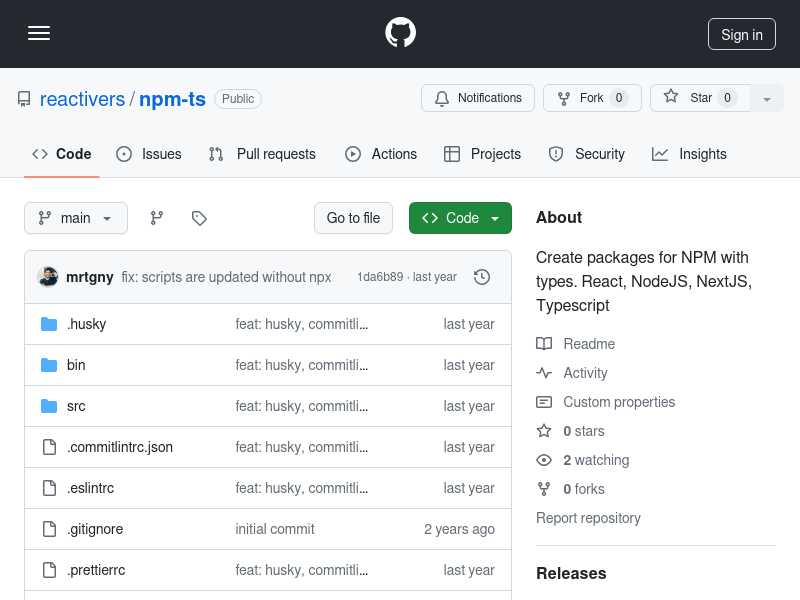Open the .husky folder
The image size is (800, 600).
86,324
